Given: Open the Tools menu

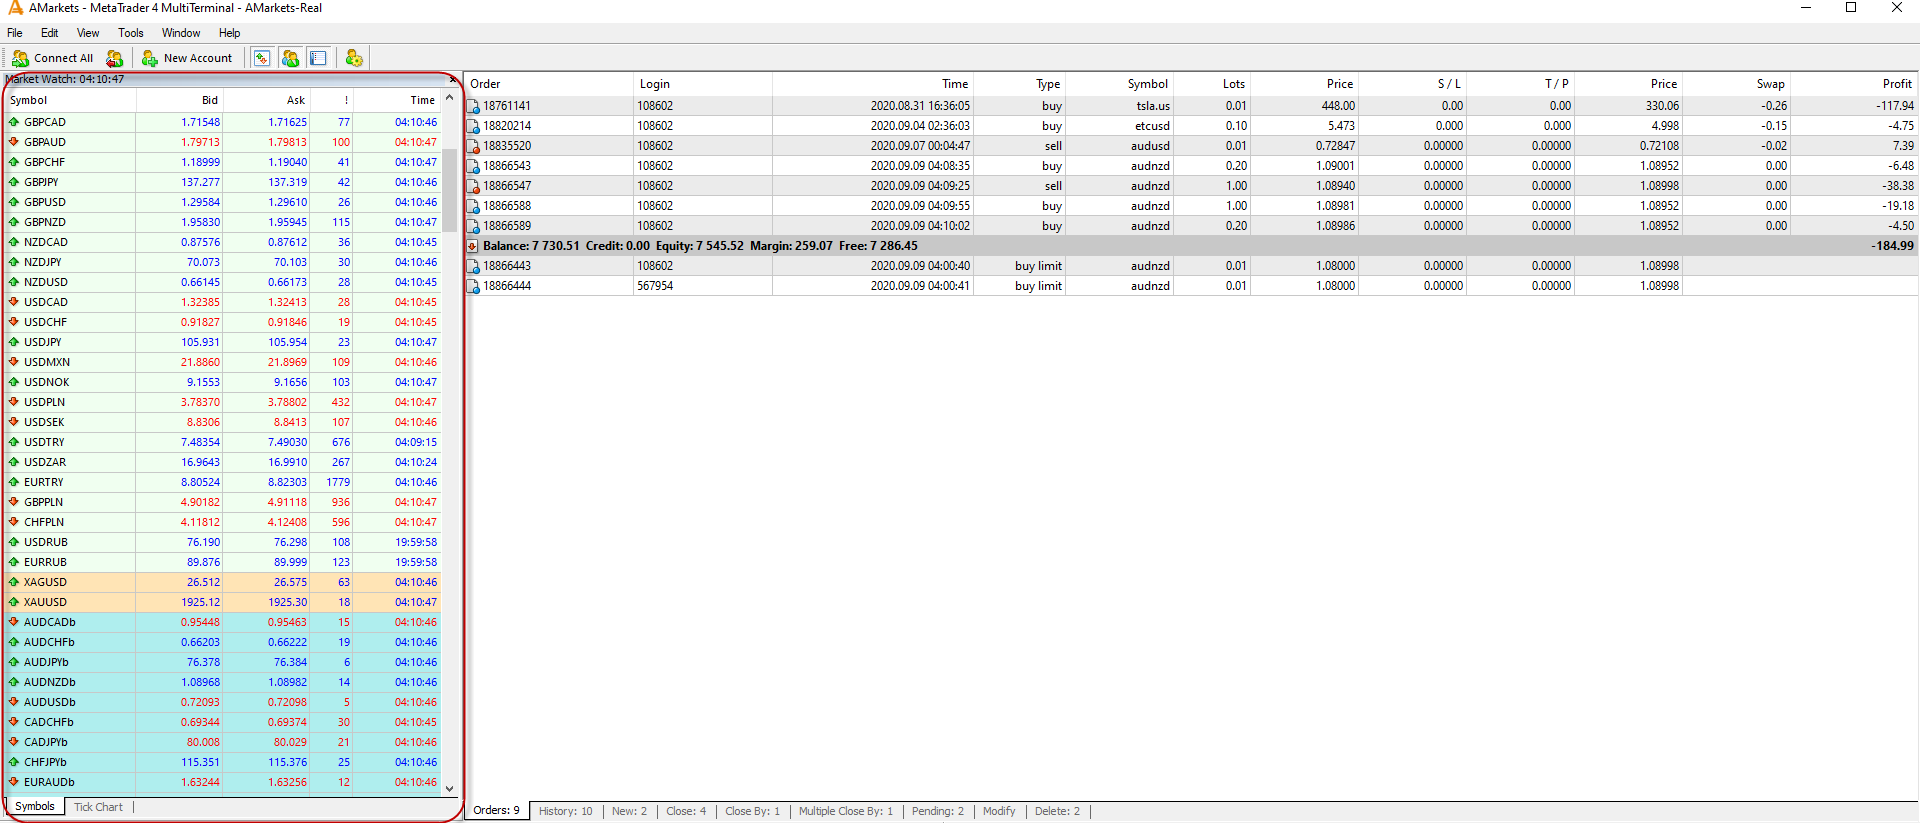Looking at the screenshot, I should (130, 33).
